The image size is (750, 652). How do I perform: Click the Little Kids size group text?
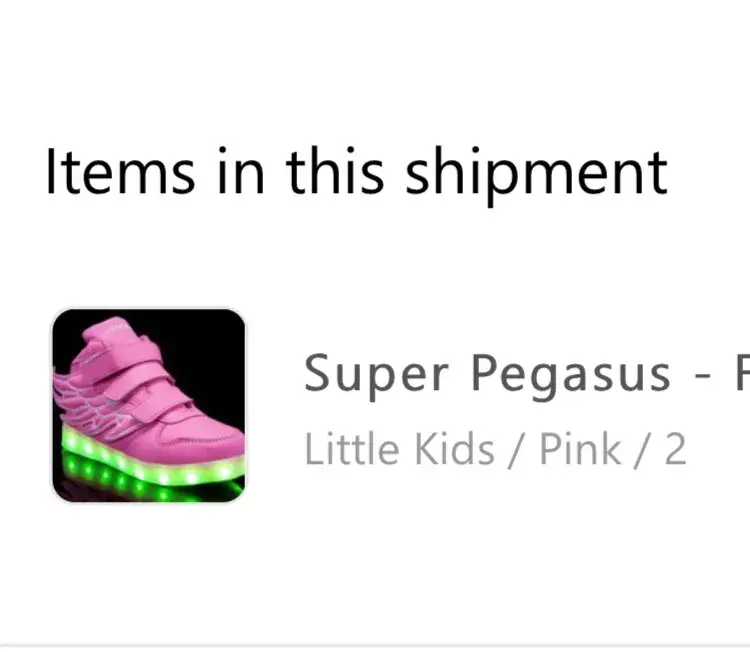(399, 450)
